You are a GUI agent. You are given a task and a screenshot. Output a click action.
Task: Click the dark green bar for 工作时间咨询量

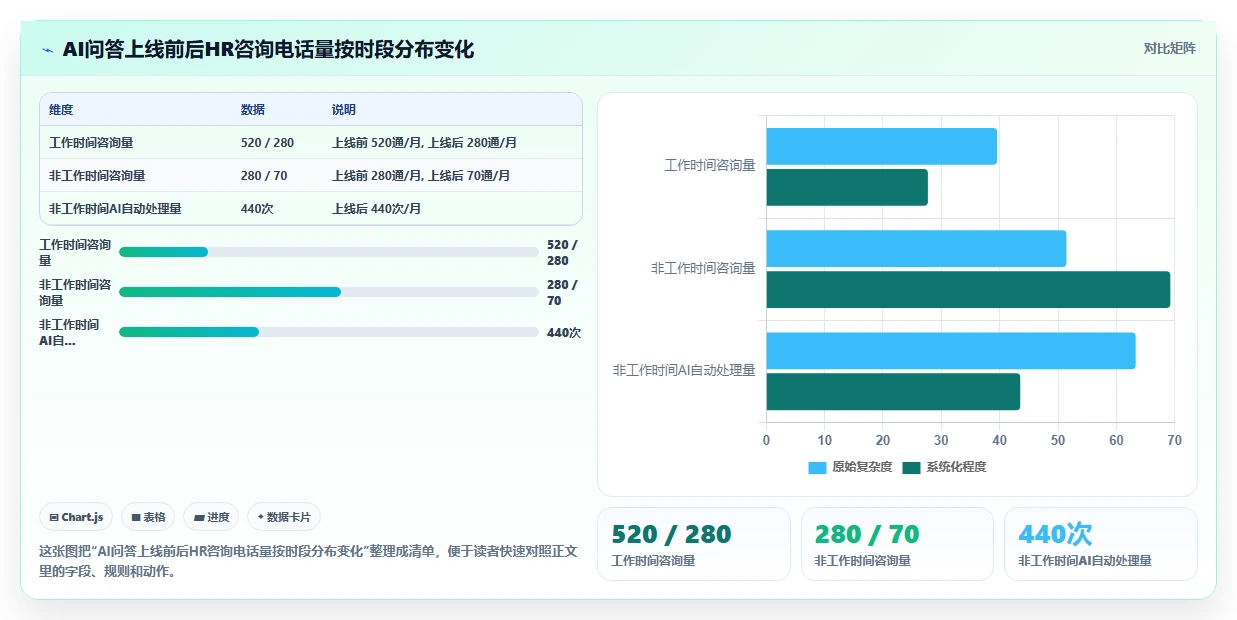pos(847,187)
